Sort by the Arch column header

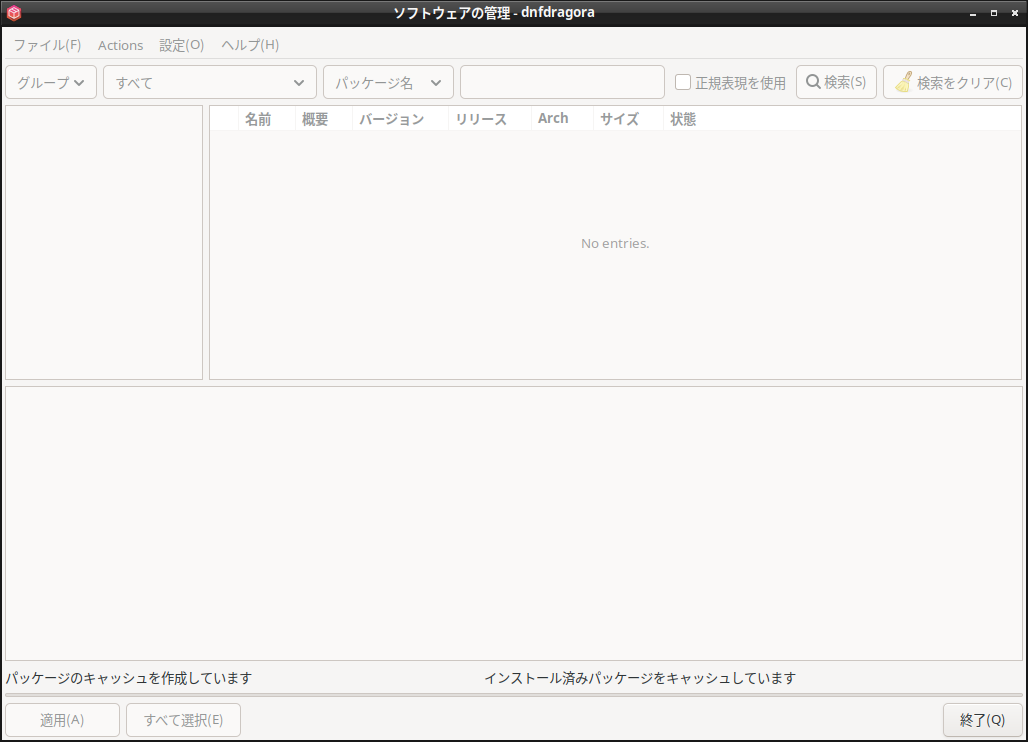[x=562, y=119]
